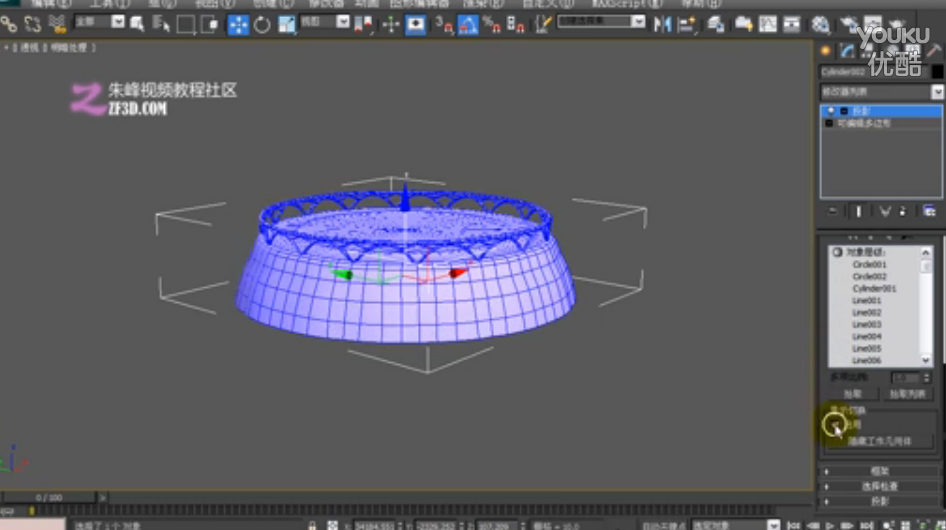The image size is (946, 530).
Task: Activate the Select and Scale tool
Action: pyautogui.click(x=287, y=25)
